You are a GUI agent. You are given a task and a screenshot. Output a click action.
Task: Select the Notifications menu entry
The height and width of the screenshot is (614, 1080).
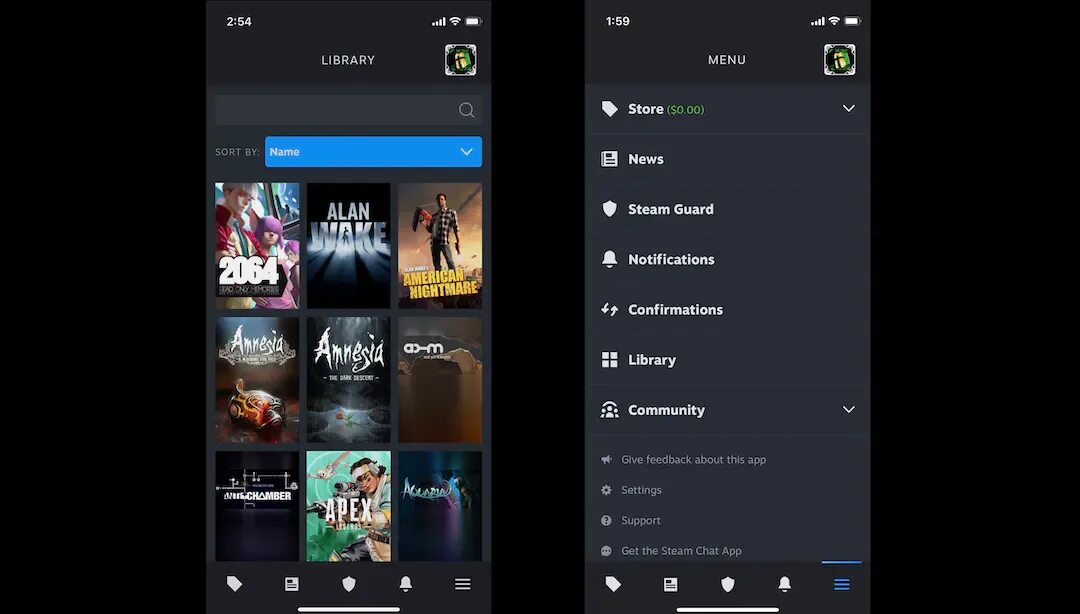pos(727,260)
